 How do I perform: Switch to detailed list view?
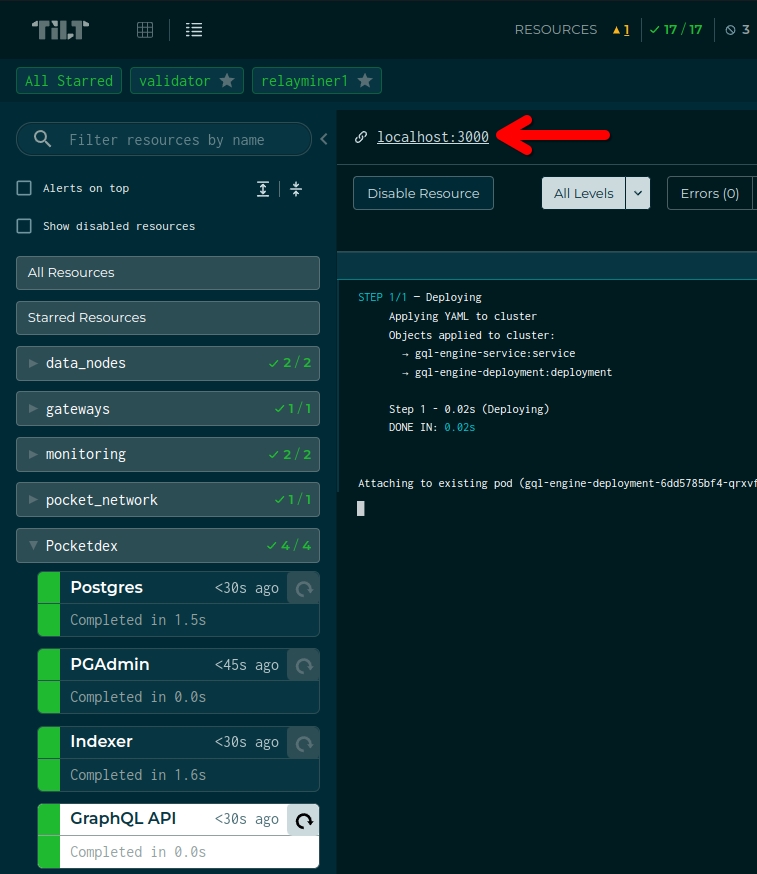click(x=194, y=30)
